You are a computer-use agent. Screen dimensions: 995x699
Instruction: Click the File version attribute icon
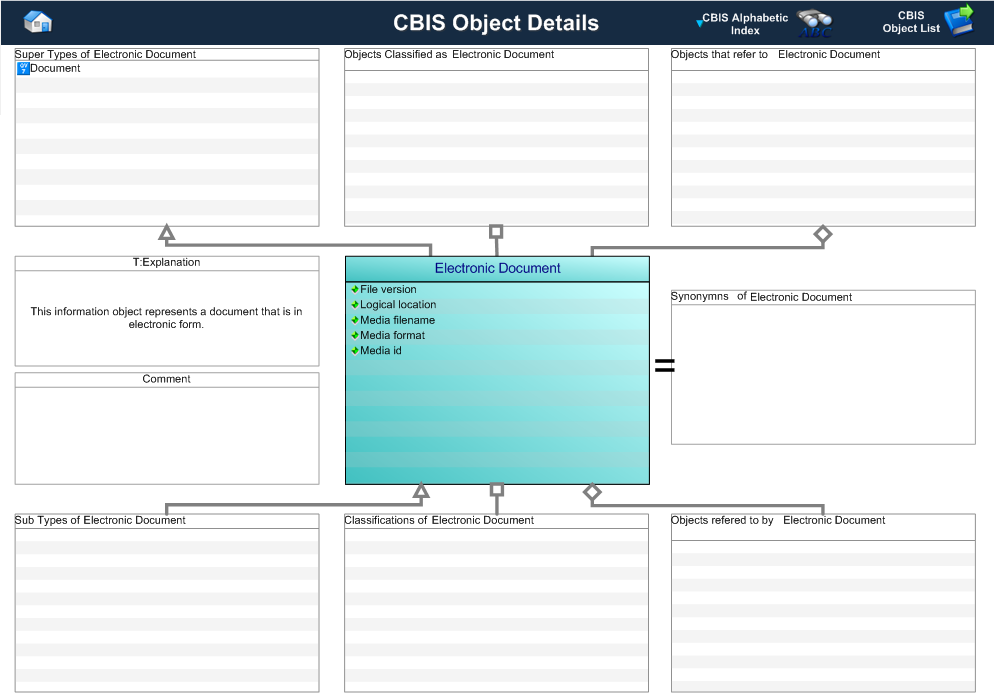[x=355, y=289]
